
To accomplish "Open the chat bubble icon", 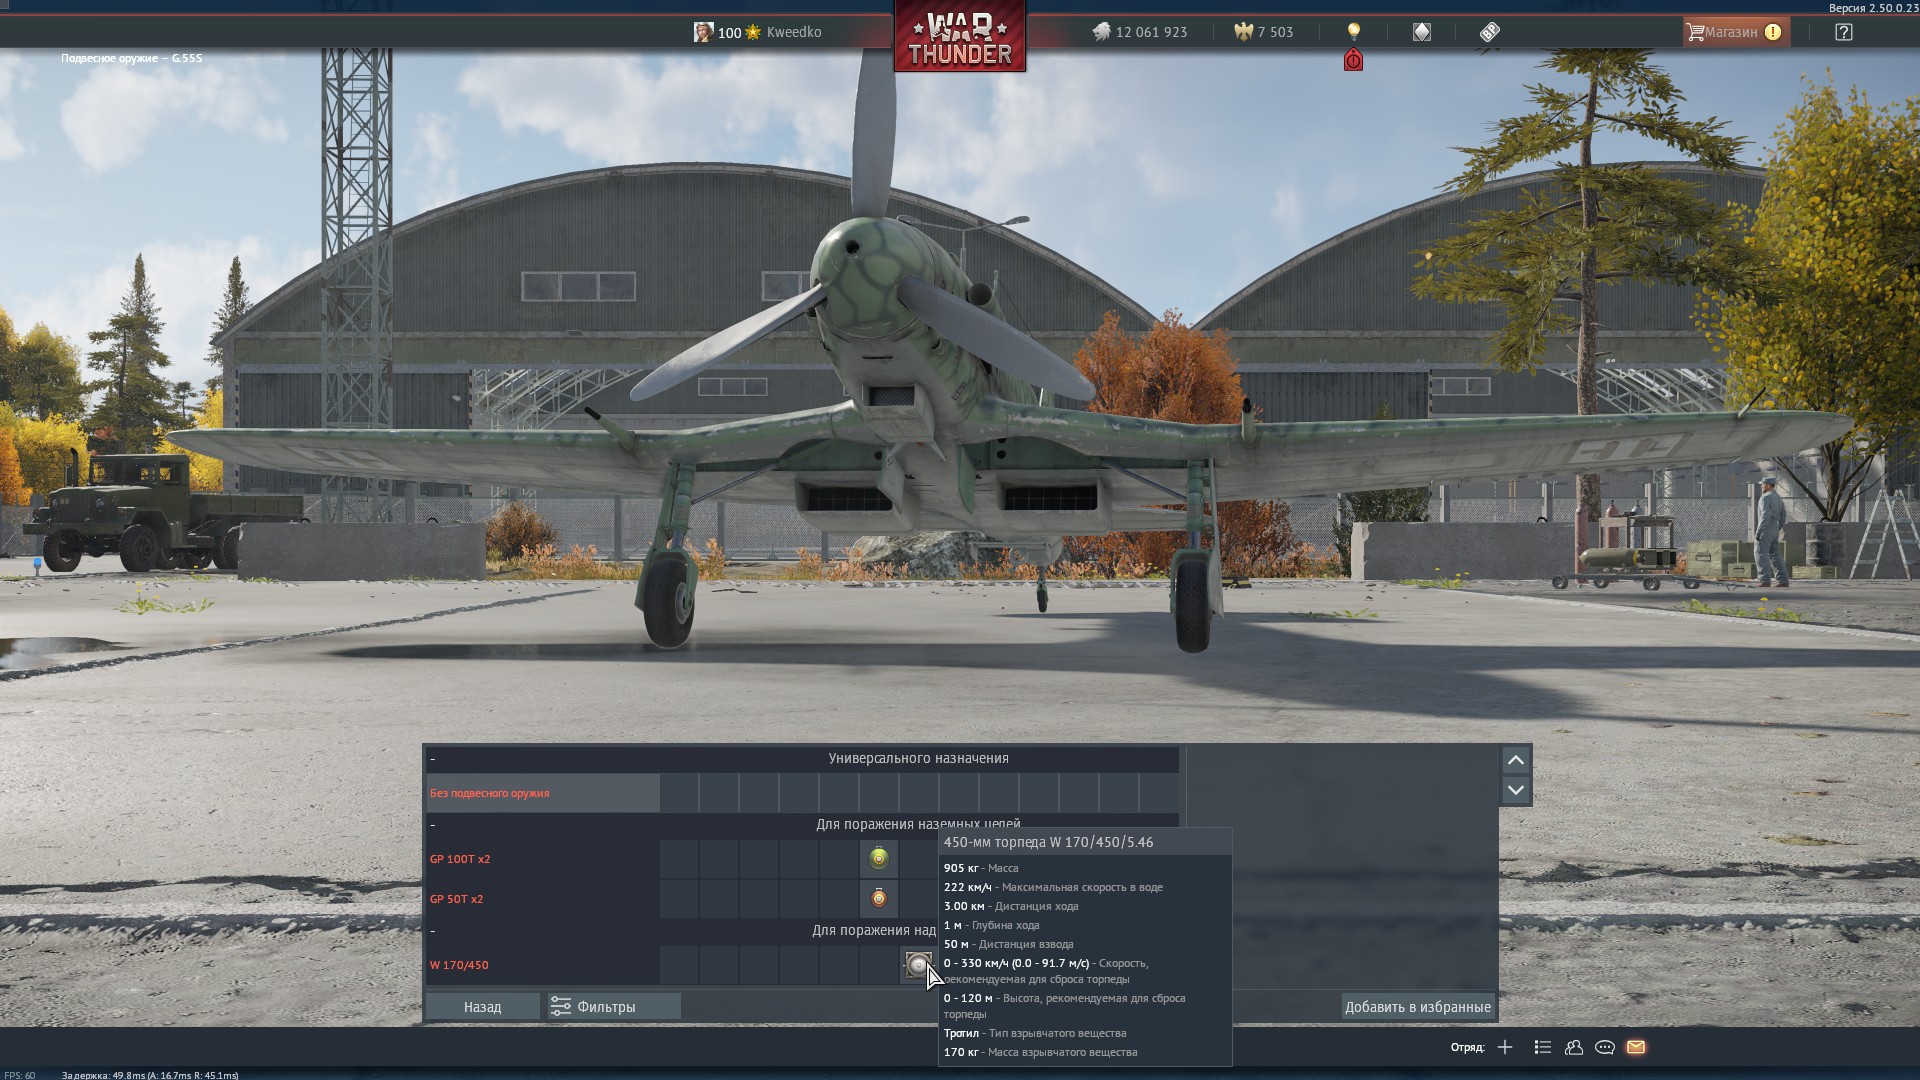I will (1604, 1047).
